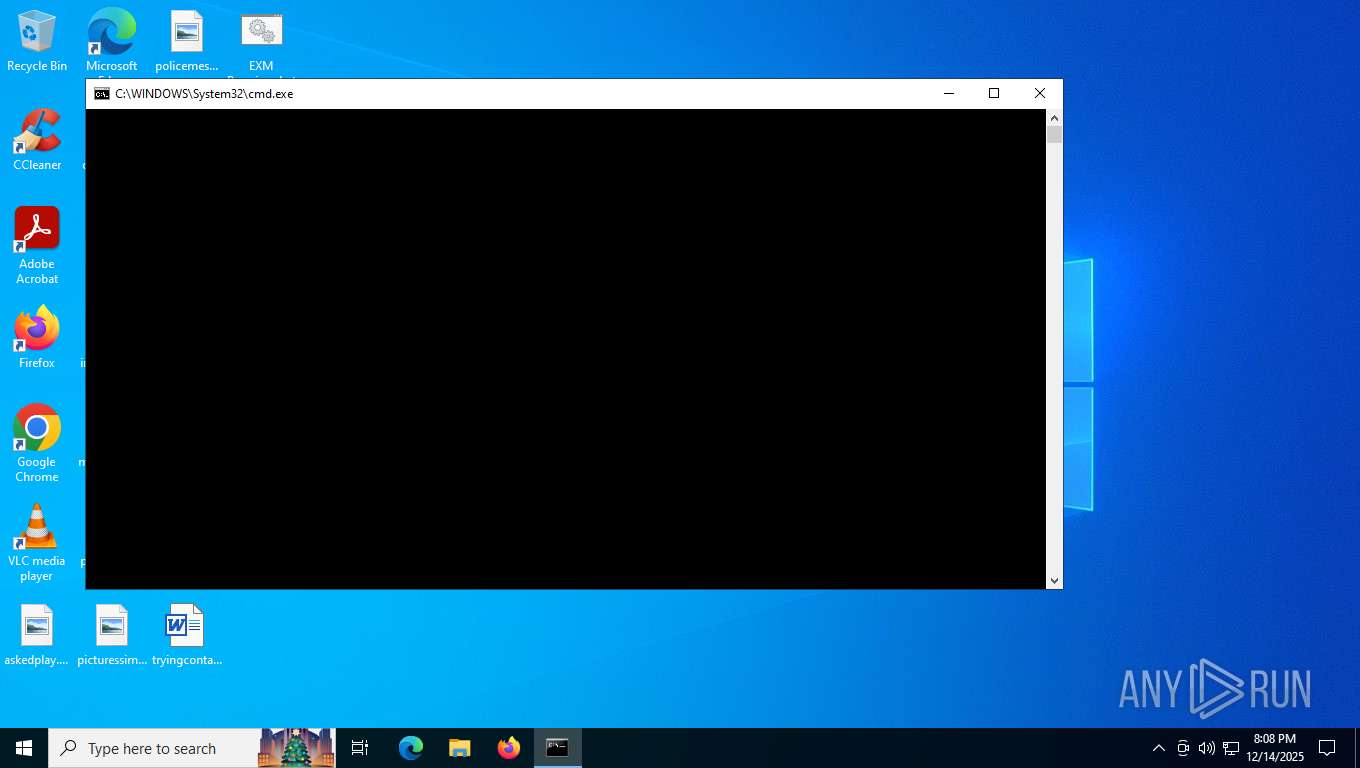Open Adobe Acrobat desktop shortcut

click(x=37, y=246)
